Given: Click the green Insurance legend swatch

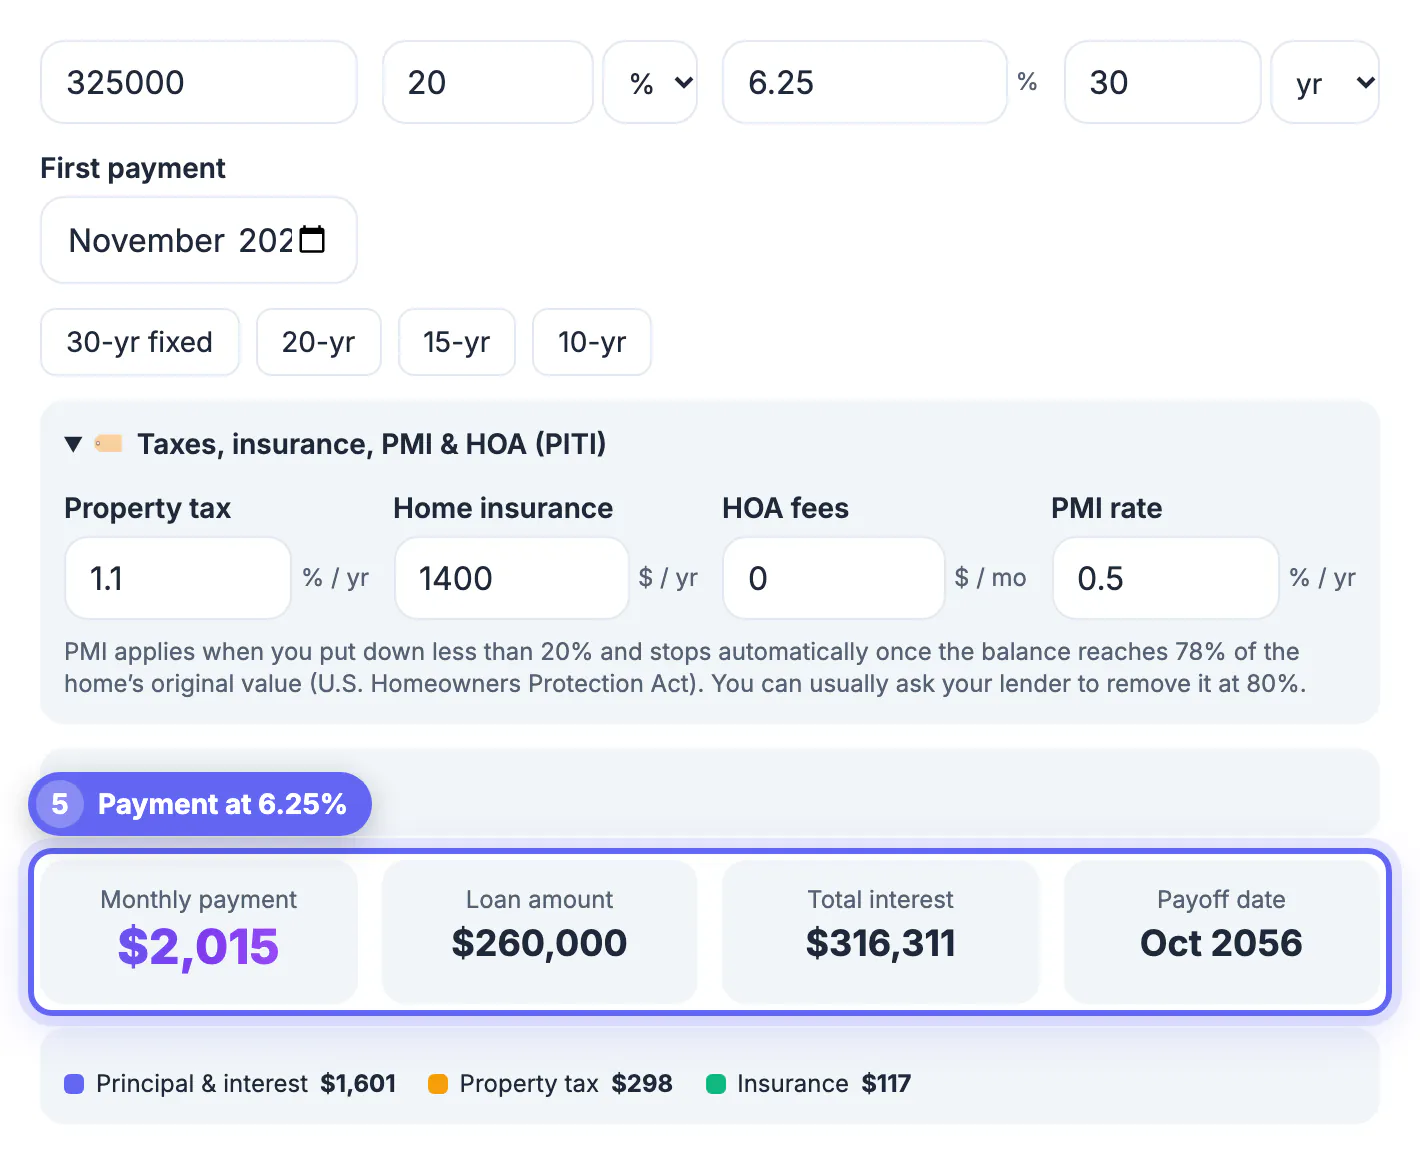Looking at the screenshot, I should click(x=716, y=1084).
